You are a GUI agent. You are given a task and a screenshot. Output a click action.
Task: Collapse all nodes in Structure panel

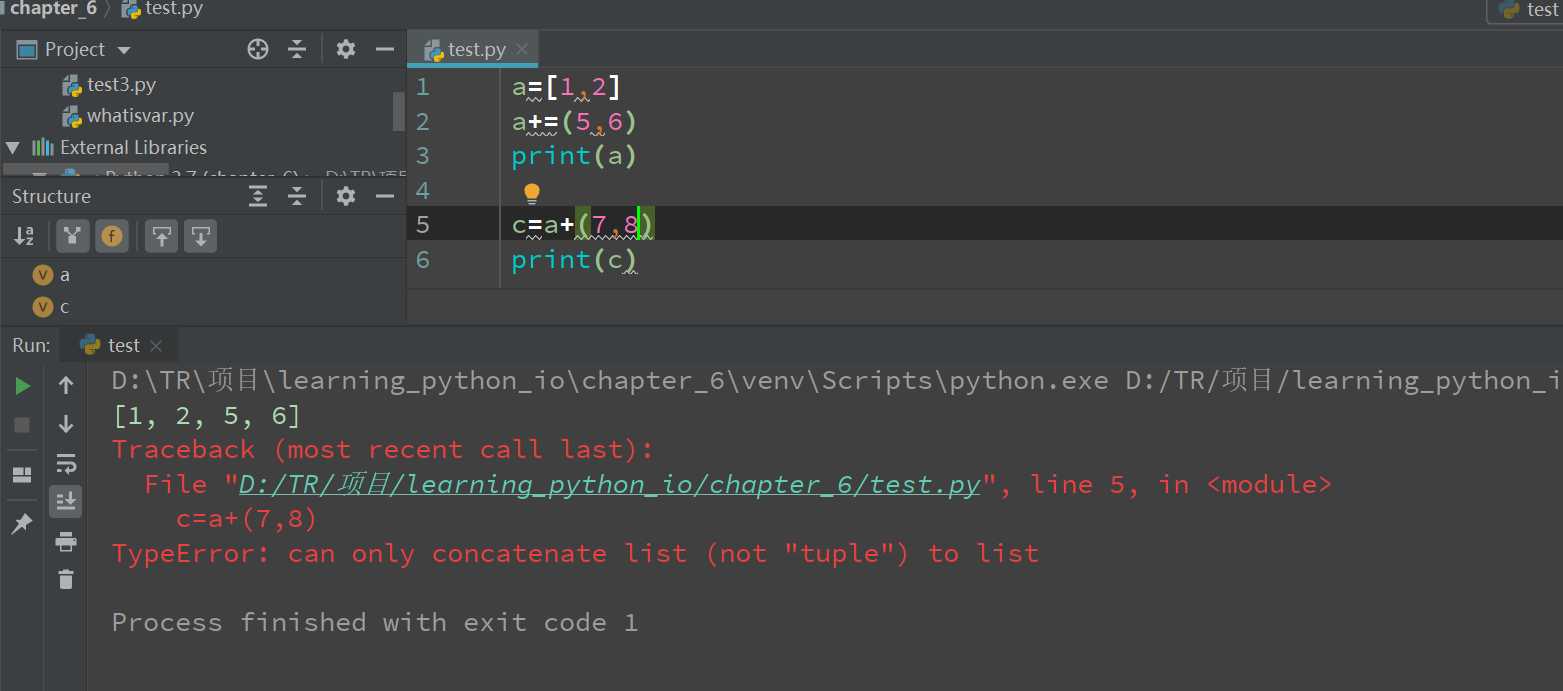(x=297, y=196)
